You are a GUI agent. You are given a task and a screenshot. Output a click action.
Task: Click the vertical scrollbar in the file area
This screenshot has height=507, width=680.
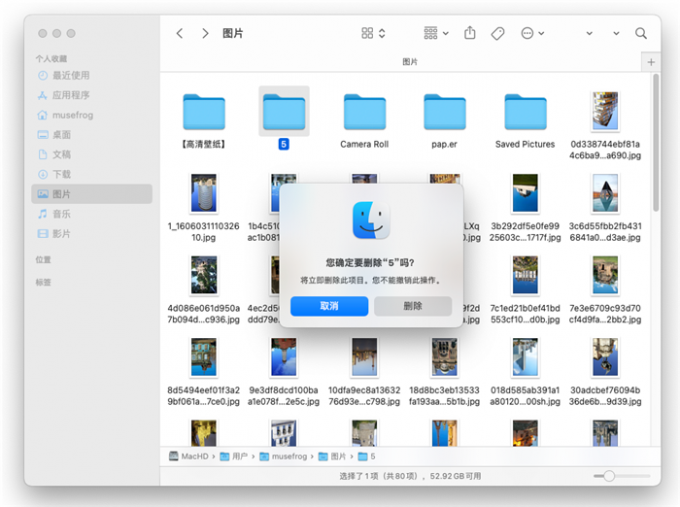click(656, 142)
